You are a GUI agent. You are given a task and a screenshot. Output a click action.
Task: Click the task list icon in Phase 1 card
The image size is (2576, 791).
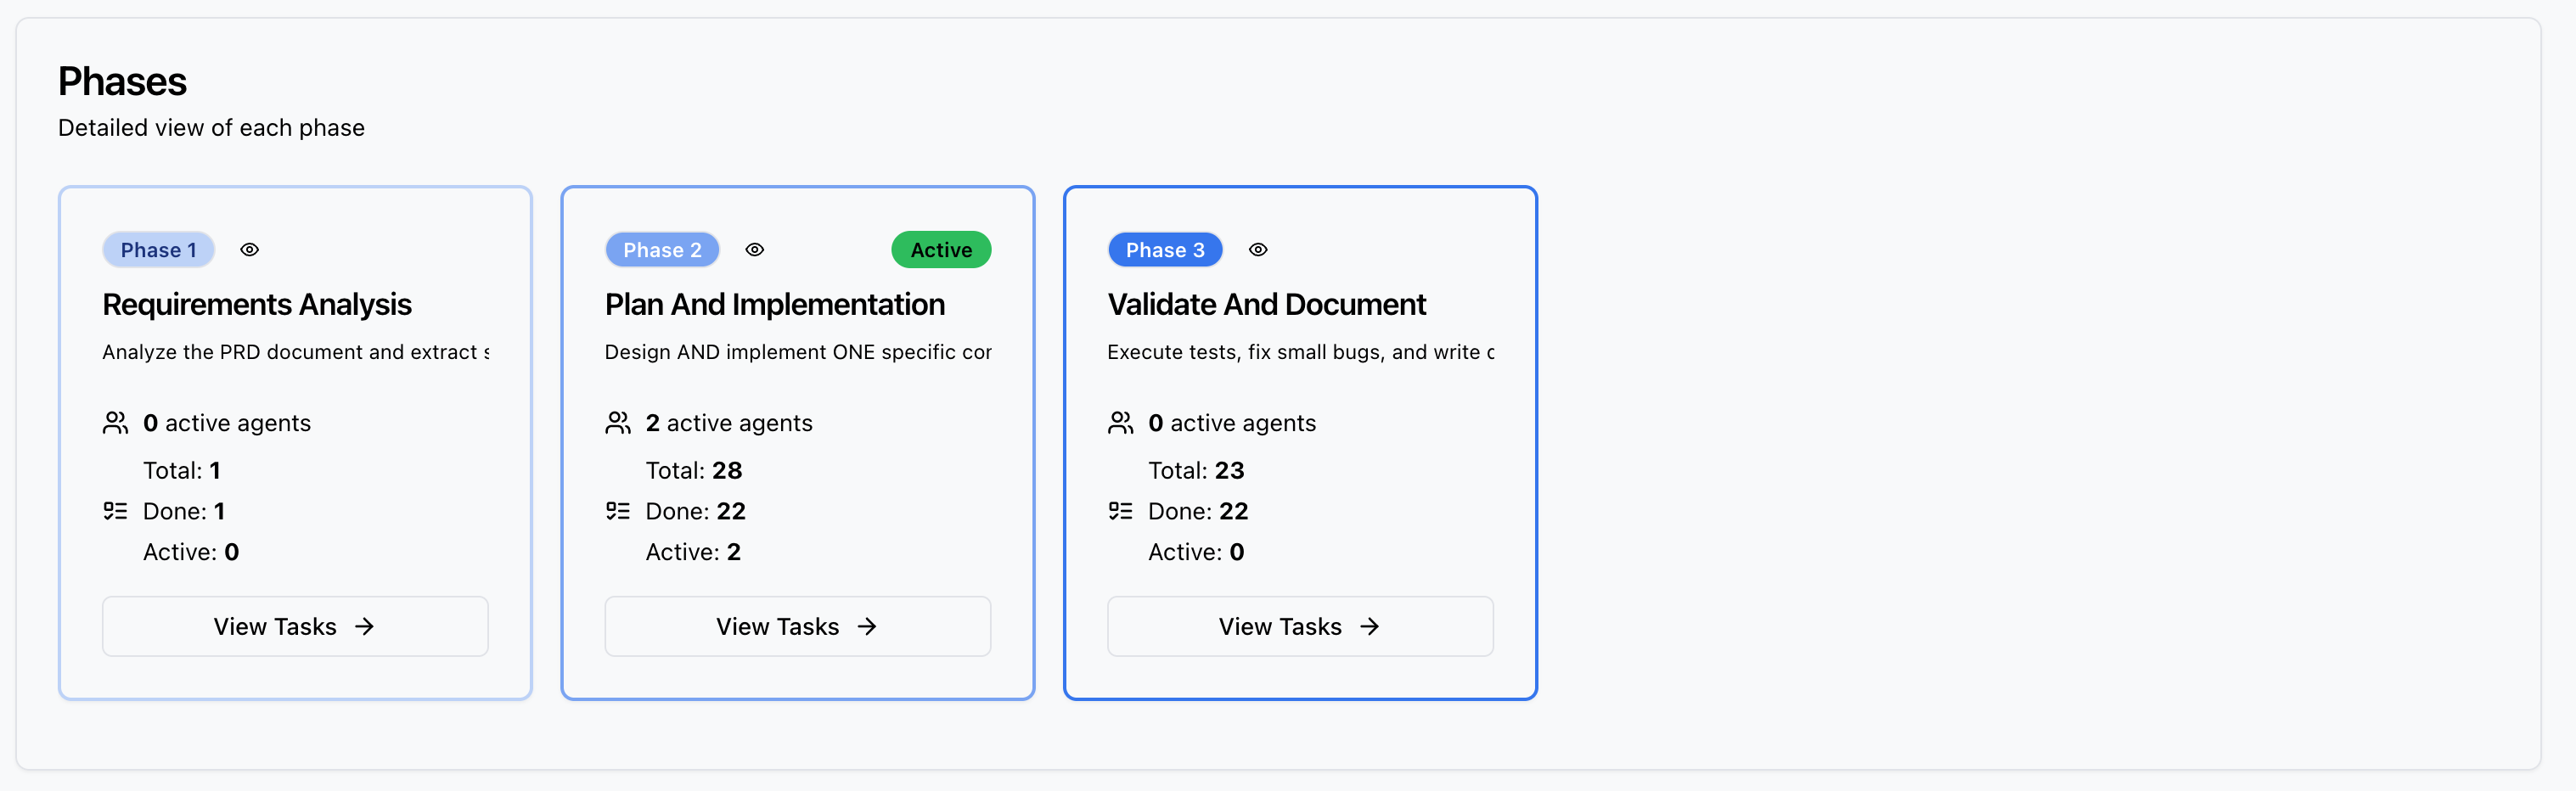click(116, 511)
